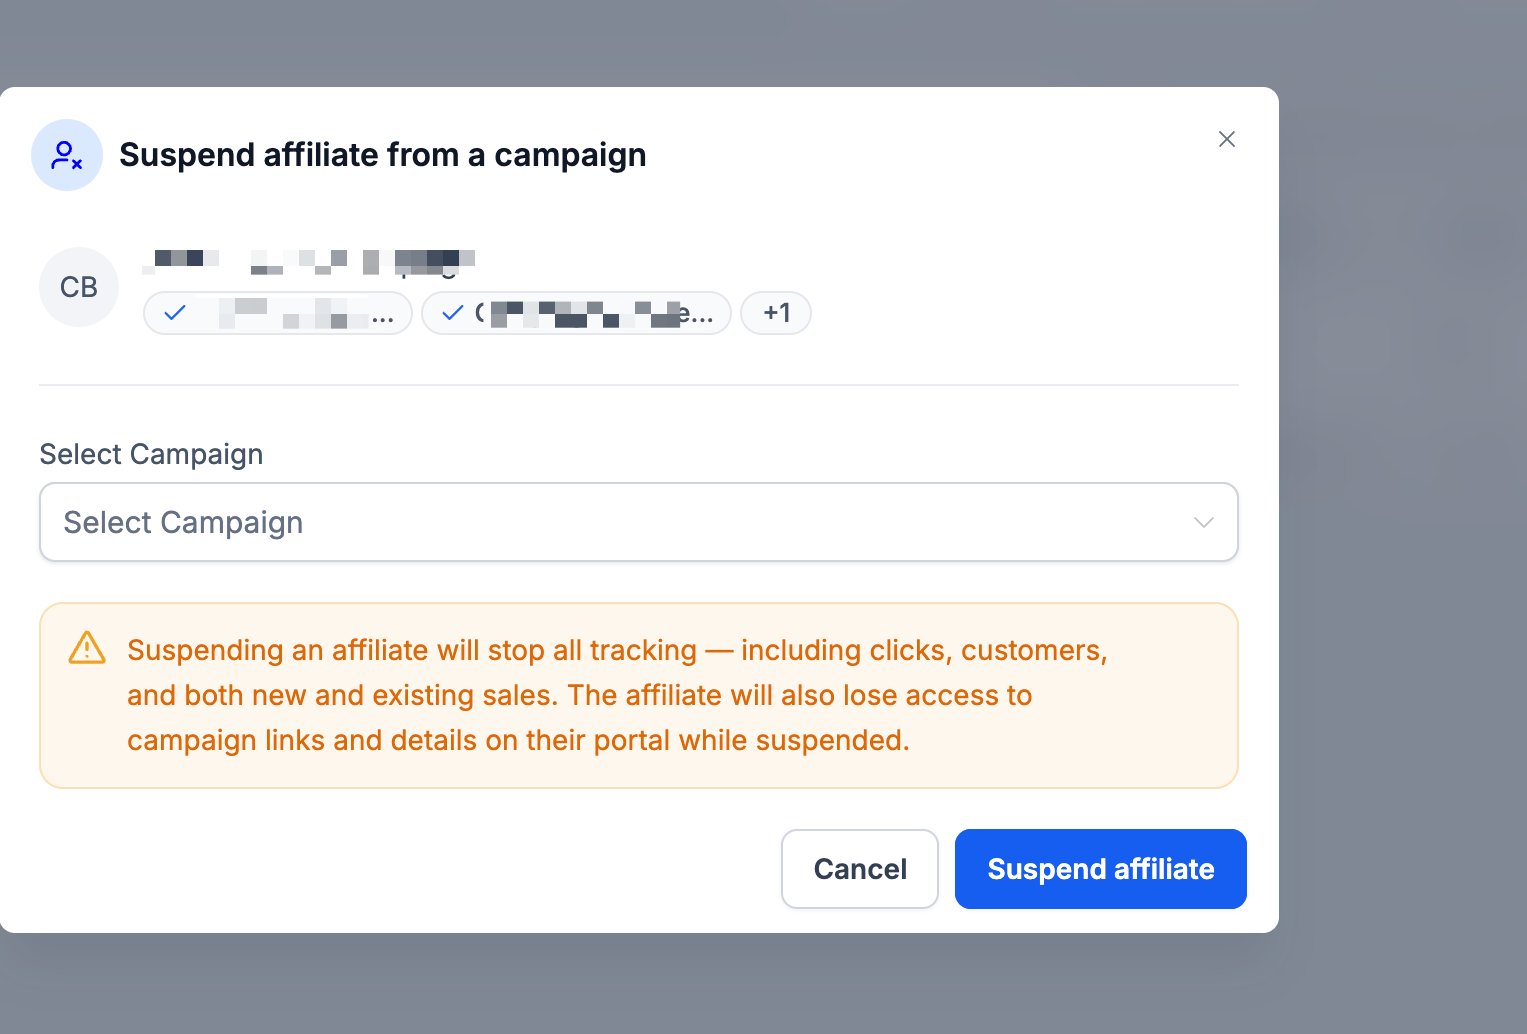The height and width of the screenshot is (1034, 1527).
Task: Click the CB avatar circle
Action: (79, 287)
